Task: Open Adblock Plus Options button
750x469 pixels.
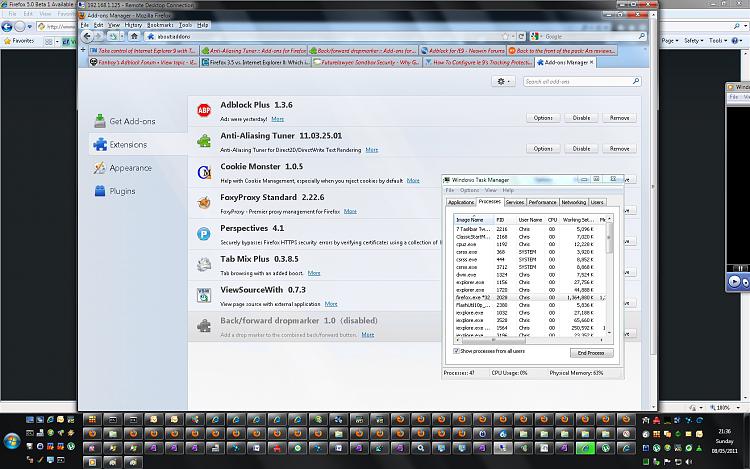Action: click(x=543, y=118)
